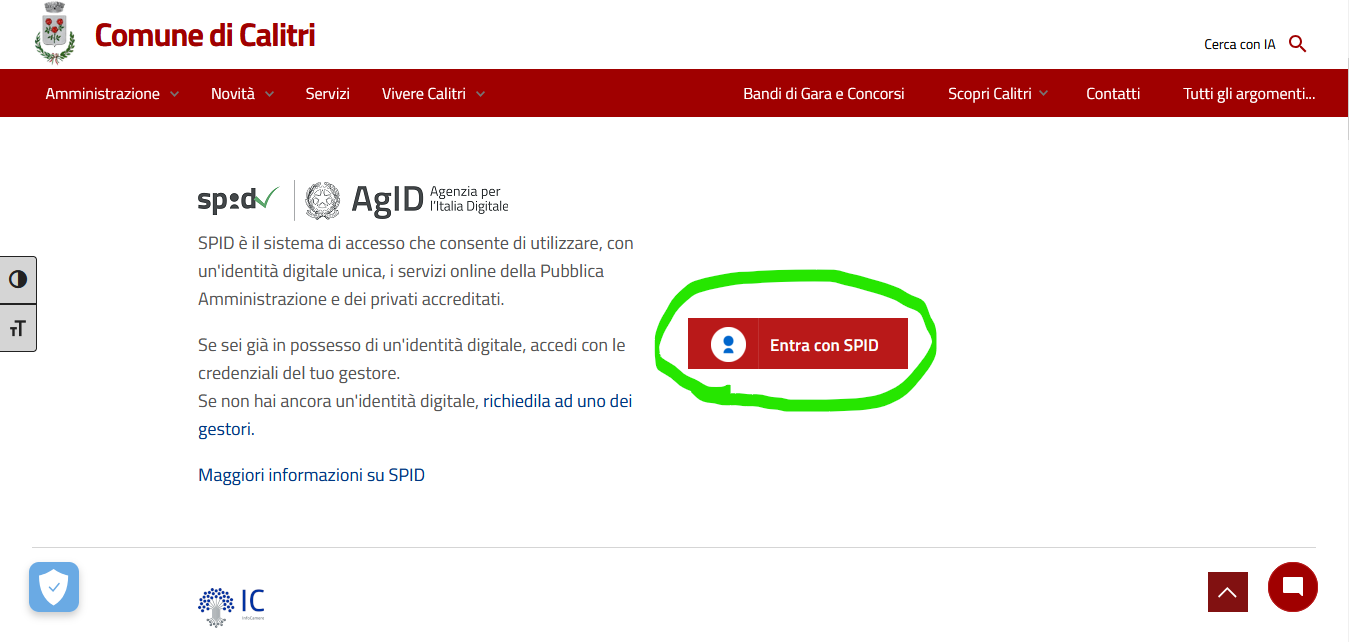This screenshot has height=642, width=1349.
Task: Click the text 'Agenzia per l'Italia Digitale'
Action: click(x=469, y=199)
